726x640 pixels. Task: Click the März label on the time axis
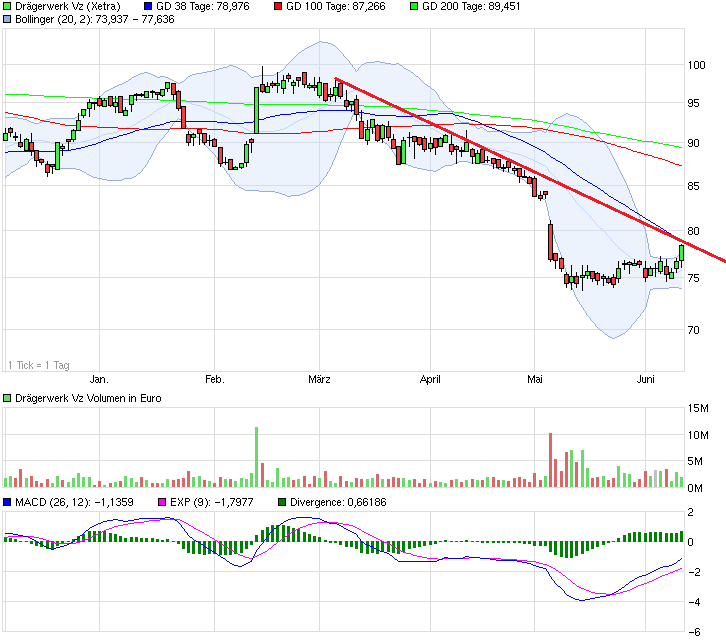coord(319,380)
